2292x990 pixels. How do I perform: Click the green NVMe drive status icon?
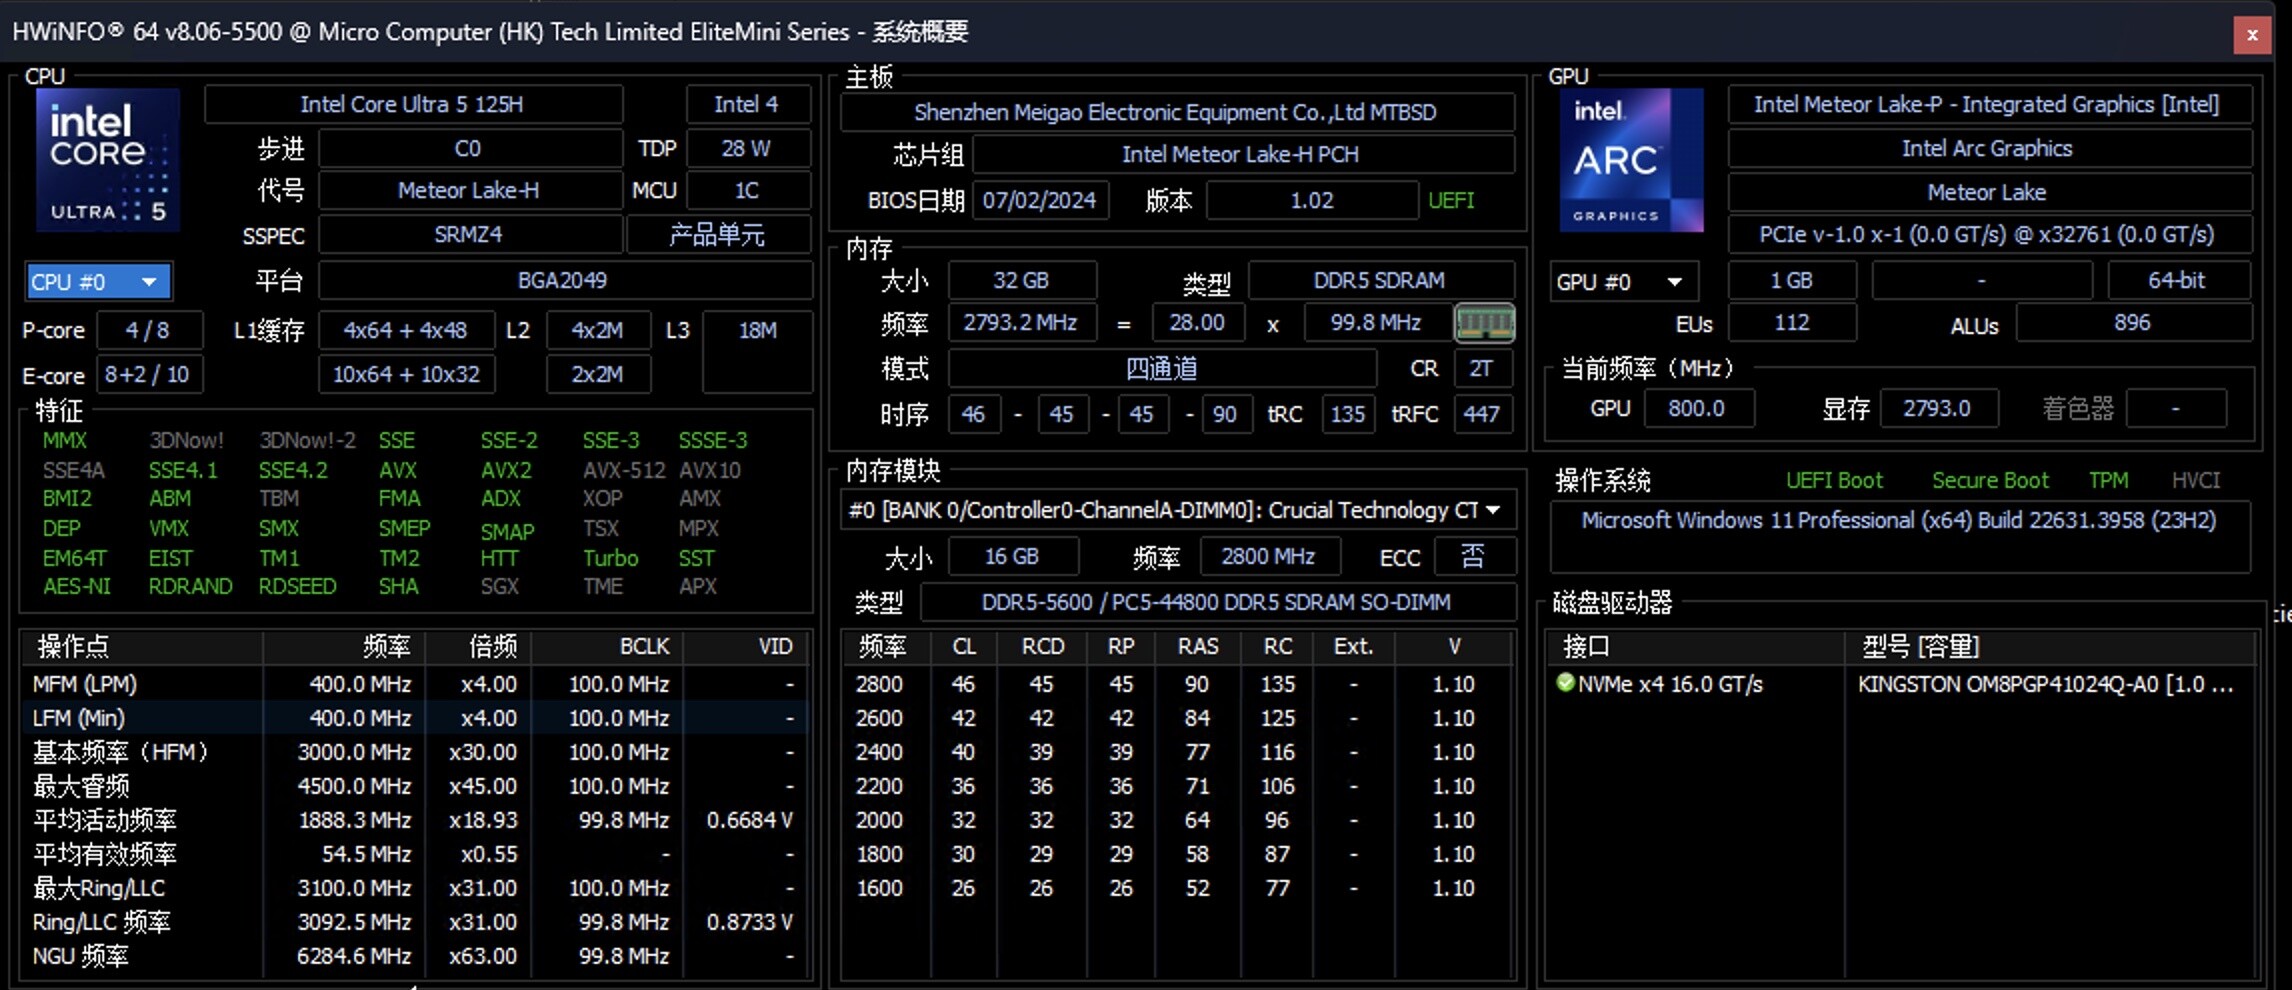(x=1565, y=683)
